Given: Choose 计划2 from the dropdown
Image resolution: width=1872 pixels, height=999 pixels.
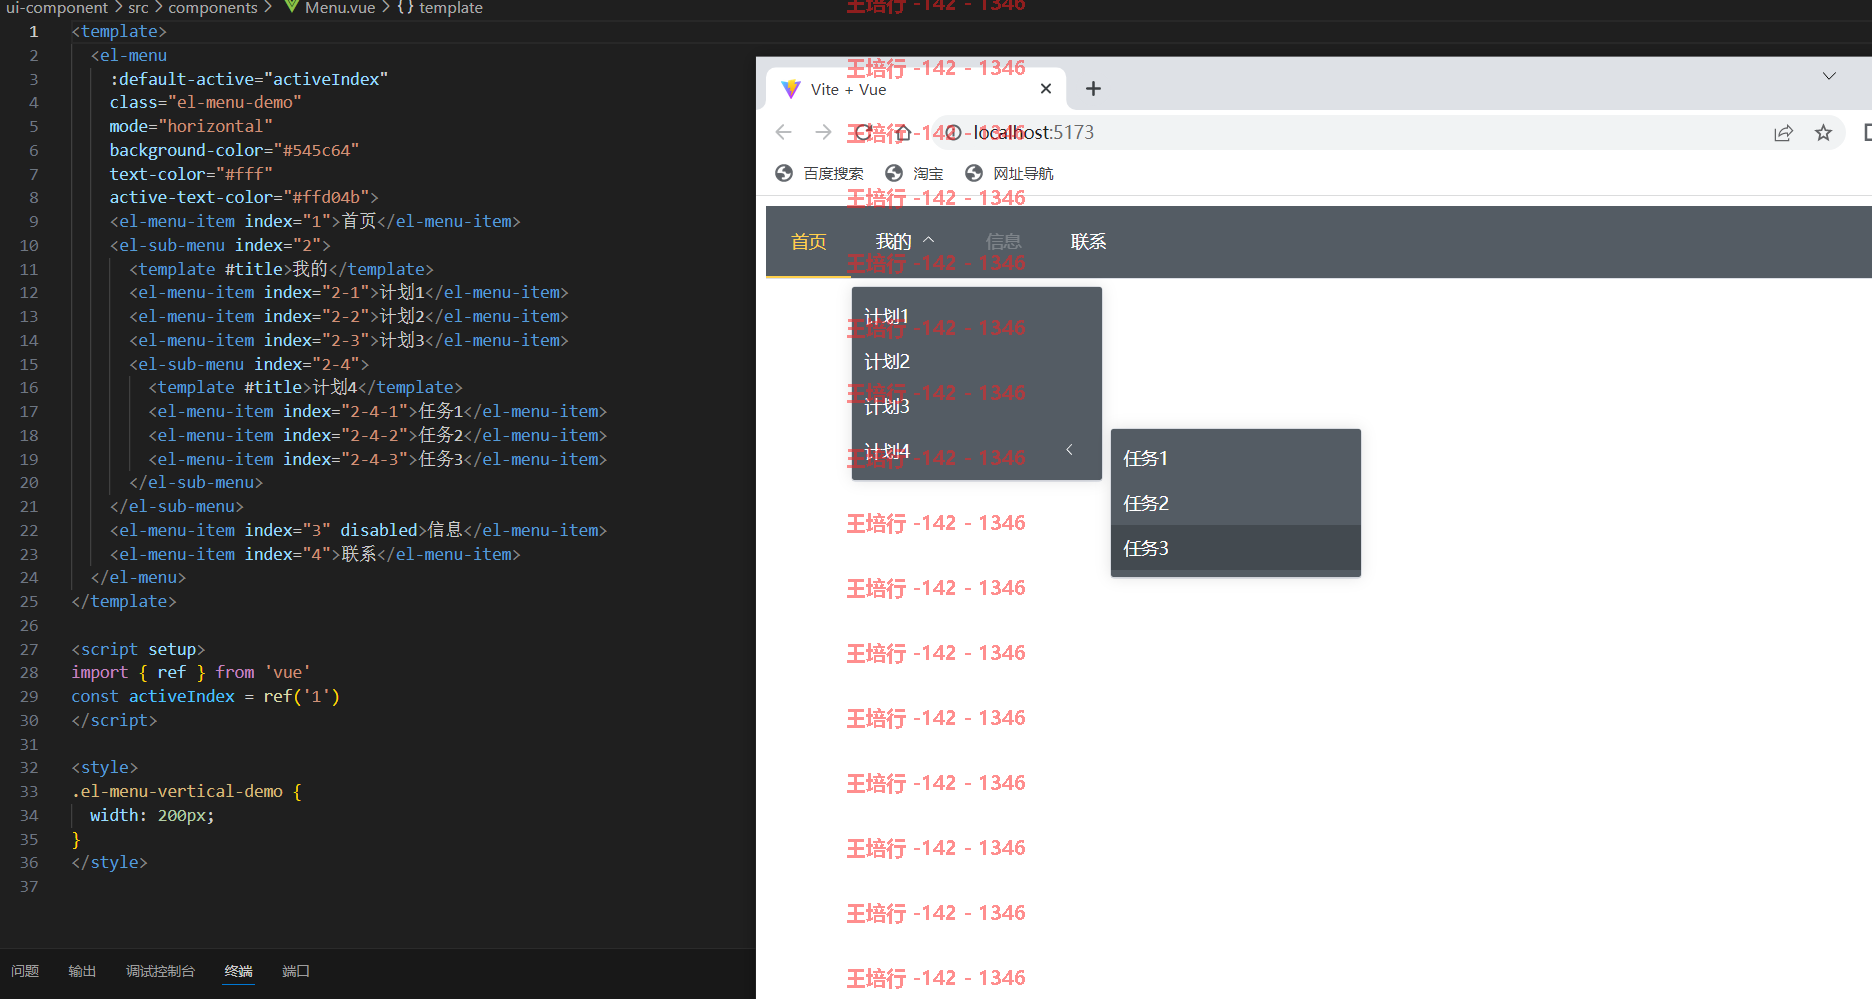Looking at the screenshot, I should pyautogui.click(x=976, y=361).
